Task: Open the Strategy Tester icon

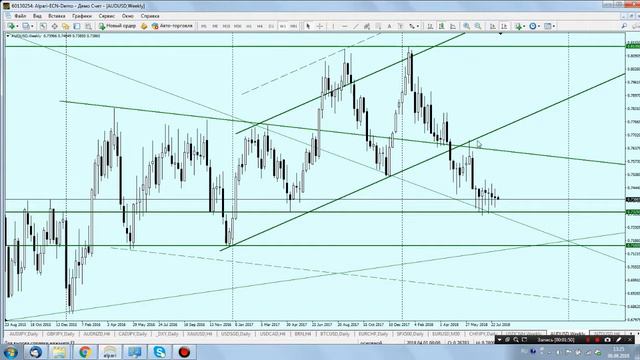Action: (x=88, y=26)
